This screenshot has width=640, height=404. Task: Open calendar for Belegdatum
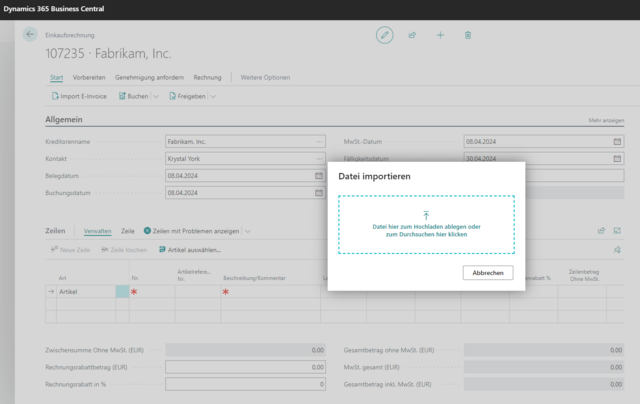tap(319, 176)
